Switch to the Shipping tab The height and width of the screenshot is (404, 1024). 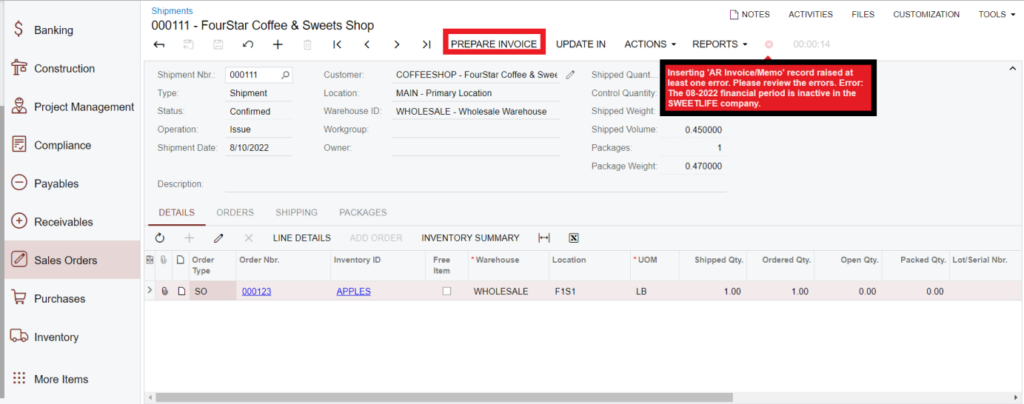pyautogui.click(x=296, y=212)
